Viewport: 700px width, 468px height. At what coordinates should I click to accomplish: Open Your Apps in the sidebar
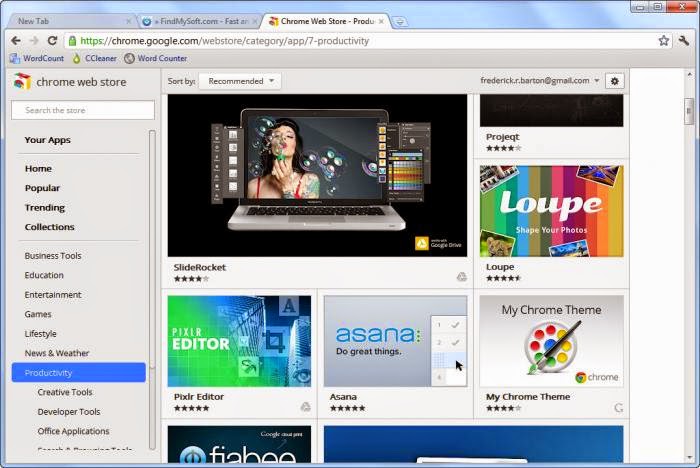[x=48, y=140]
